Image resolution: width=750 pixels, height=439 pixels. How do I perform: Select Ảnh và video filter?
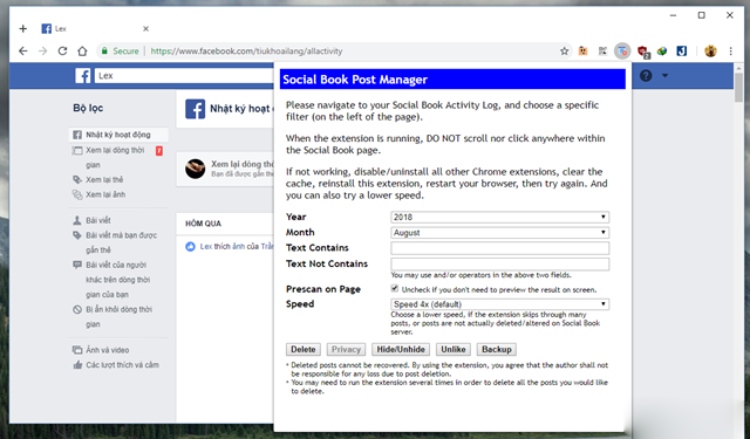click(x=107, y=350)
